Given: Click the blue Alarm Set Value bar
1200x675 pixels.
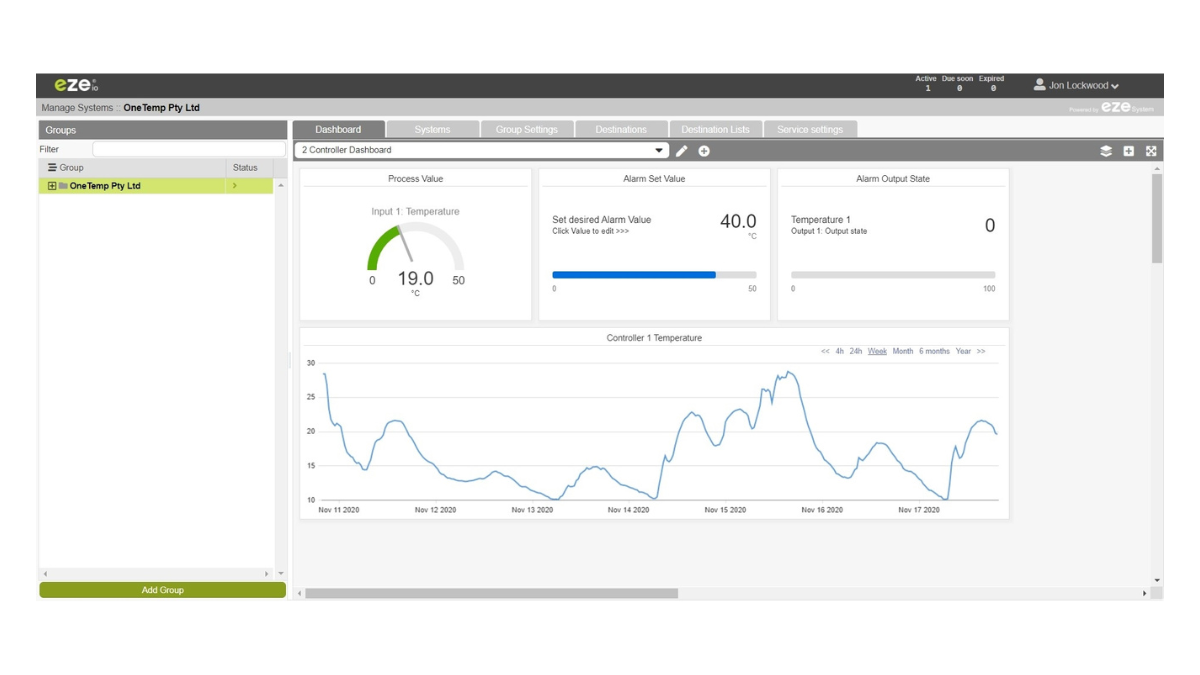Looking at the screenshot, I should (634, 274).
